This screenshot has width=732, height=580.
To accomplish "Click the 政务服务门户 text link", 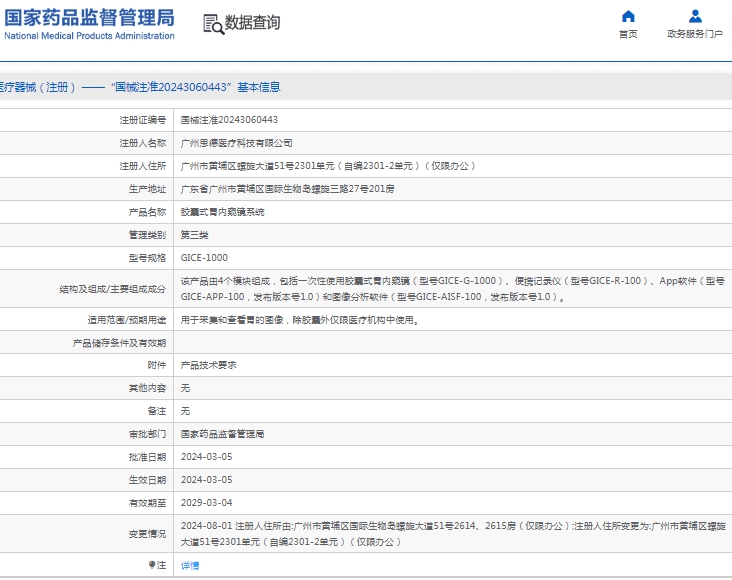I will (695, 34).
